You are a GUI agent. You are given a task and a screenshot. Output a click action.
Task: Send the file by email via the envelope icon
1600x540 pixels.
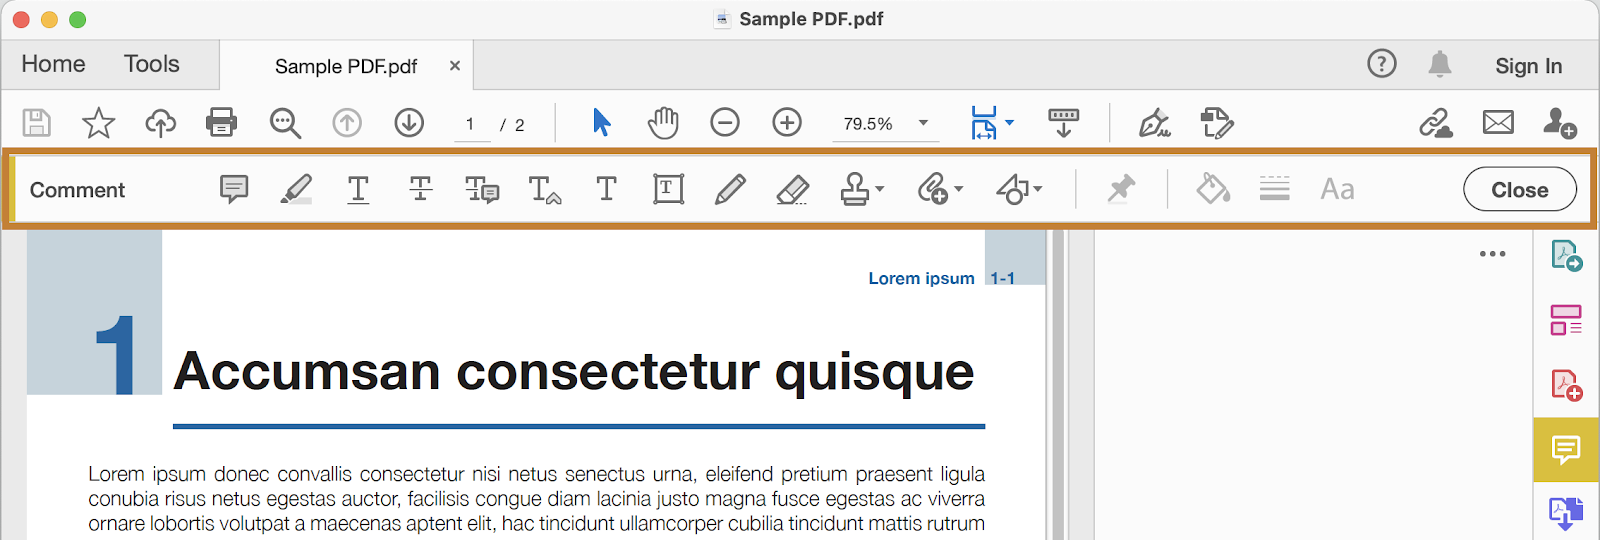[x=1498, y=123]
